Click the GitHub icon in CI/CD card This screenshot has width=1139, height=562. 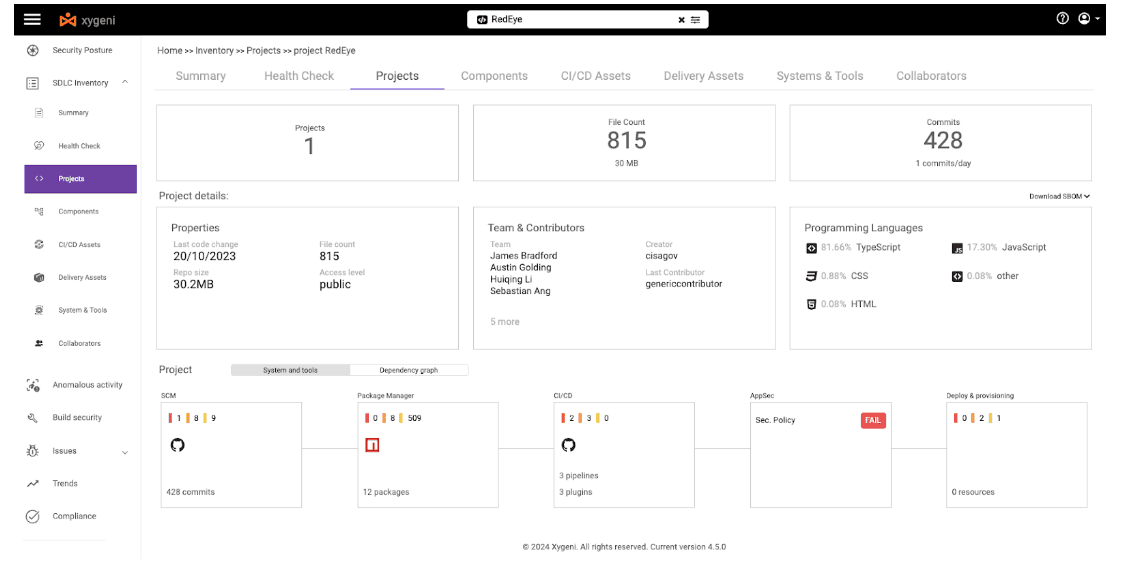pyautogui.click(x=569, y=445)
